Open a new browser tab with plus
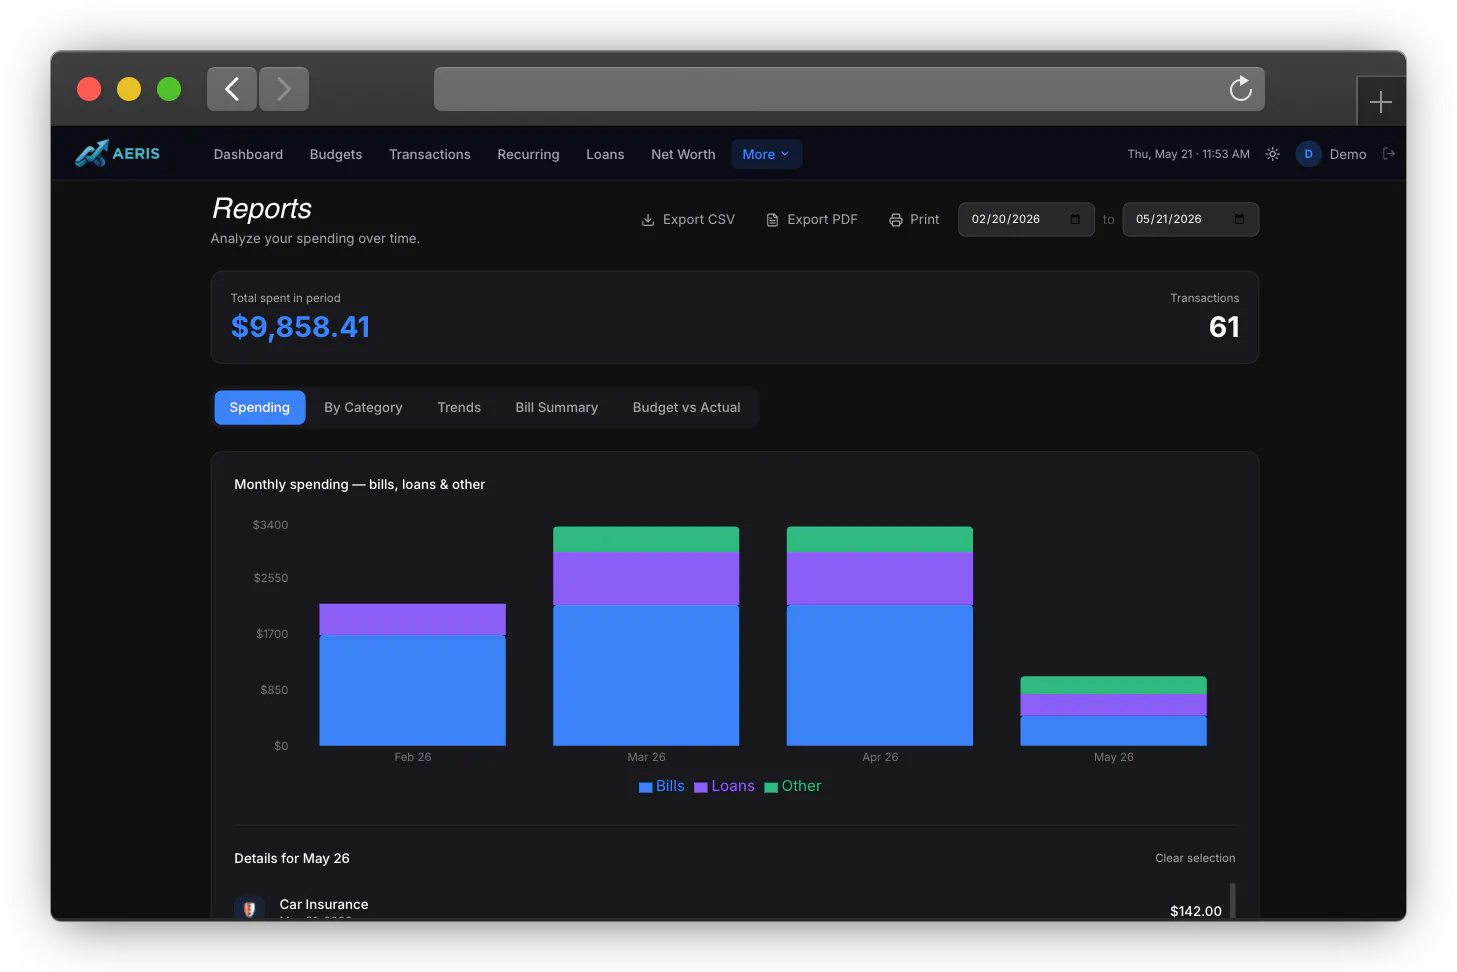Image resolution: width=1457 pixels, height=972 pixels. click(1380, 102)
